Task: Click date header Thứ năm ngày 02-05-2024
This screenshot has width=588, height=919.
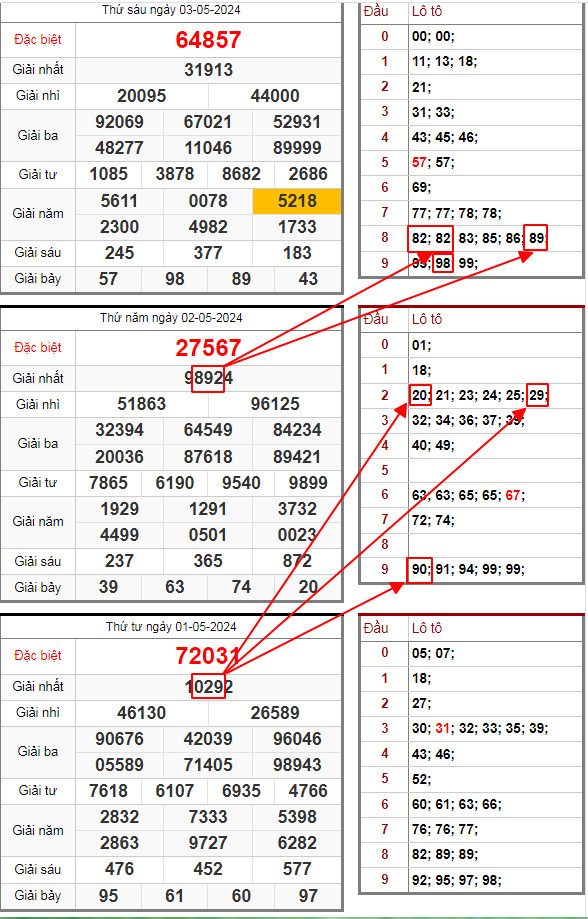Action: tap(171, 318)
